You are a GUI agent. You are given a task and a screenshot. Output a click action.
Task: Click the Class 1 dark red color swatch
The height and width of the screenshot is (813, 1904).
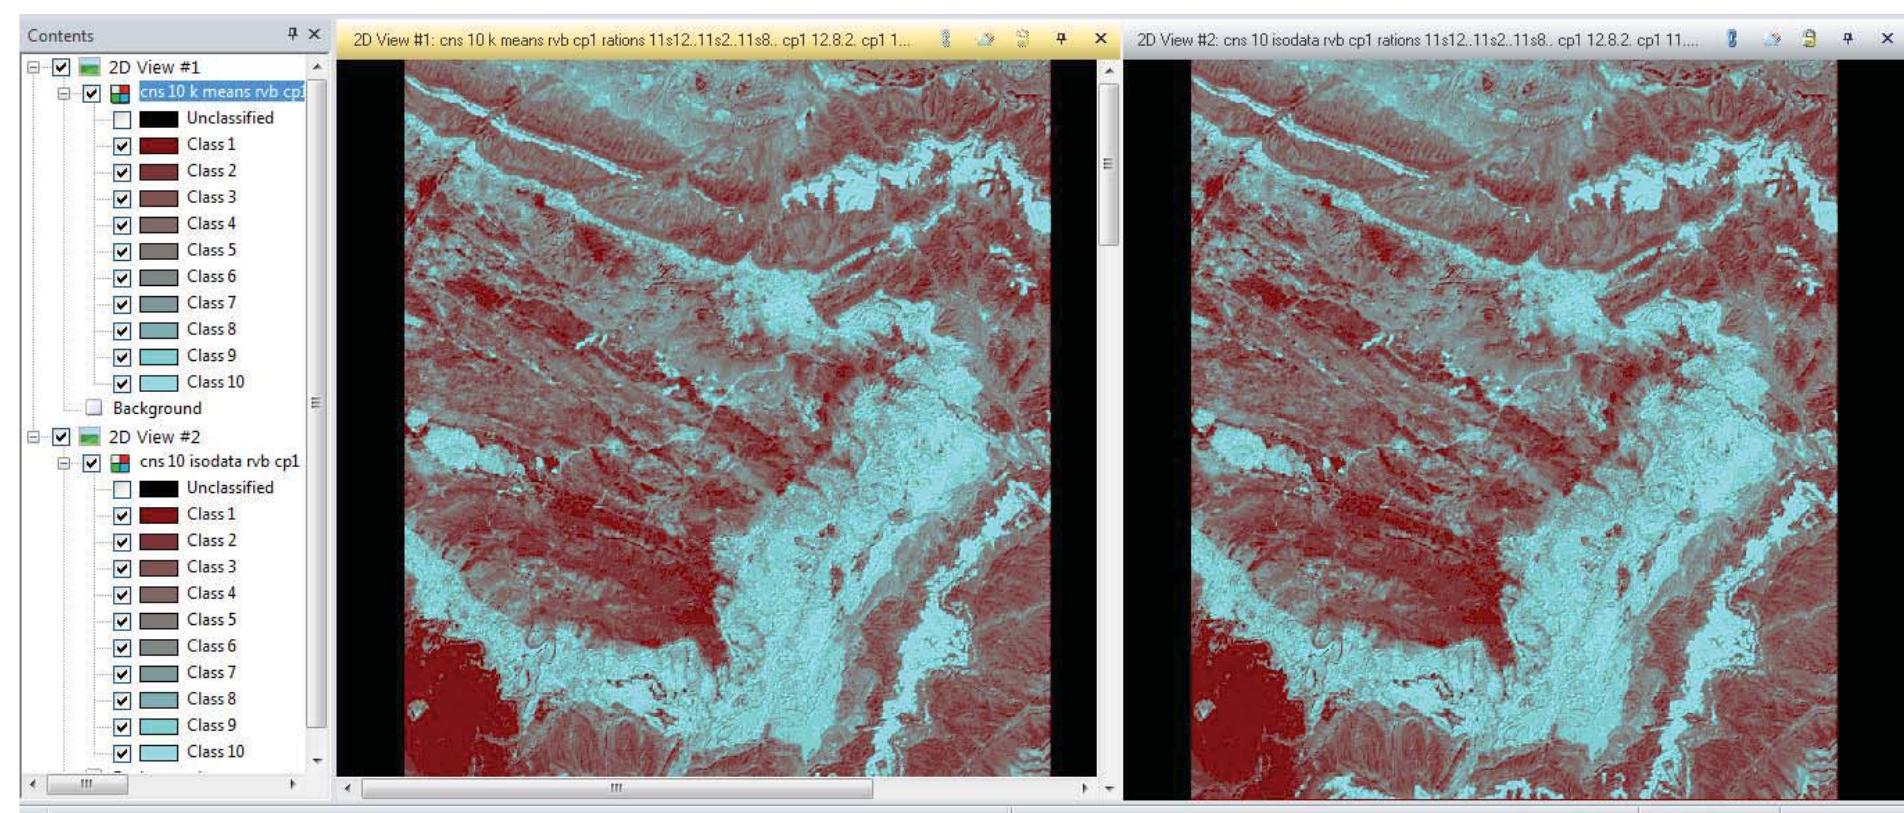pyautogui.click(x=158, y=145)
